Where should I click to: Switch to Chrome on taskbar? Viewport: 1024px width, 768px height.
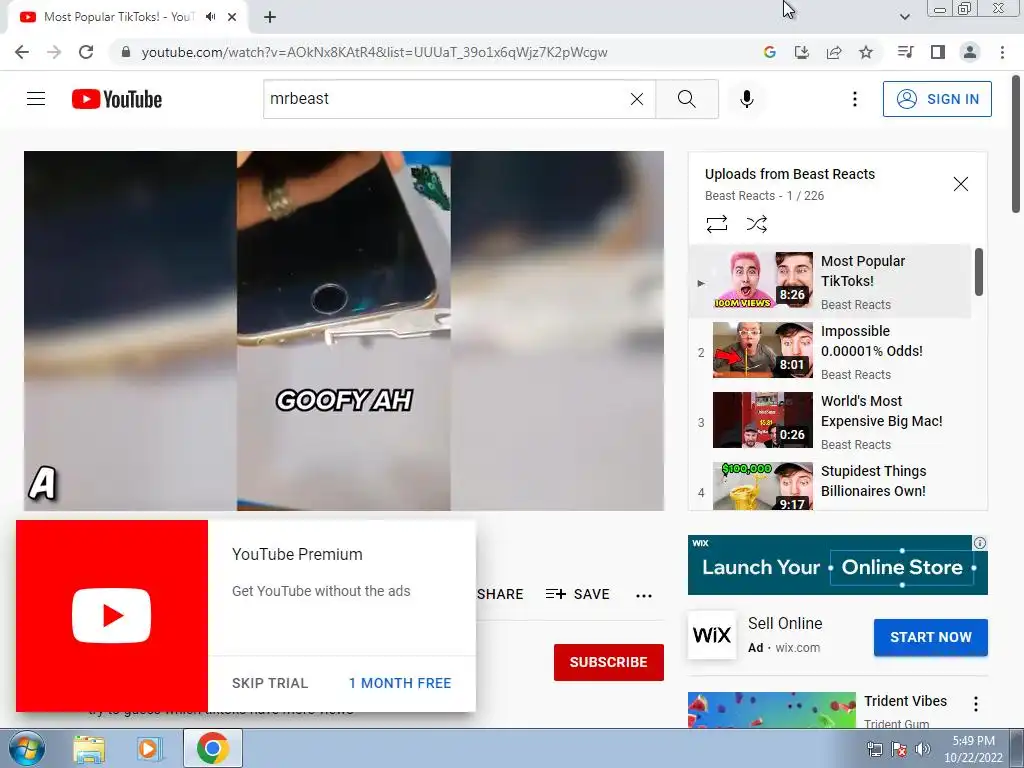coord(213,748)
